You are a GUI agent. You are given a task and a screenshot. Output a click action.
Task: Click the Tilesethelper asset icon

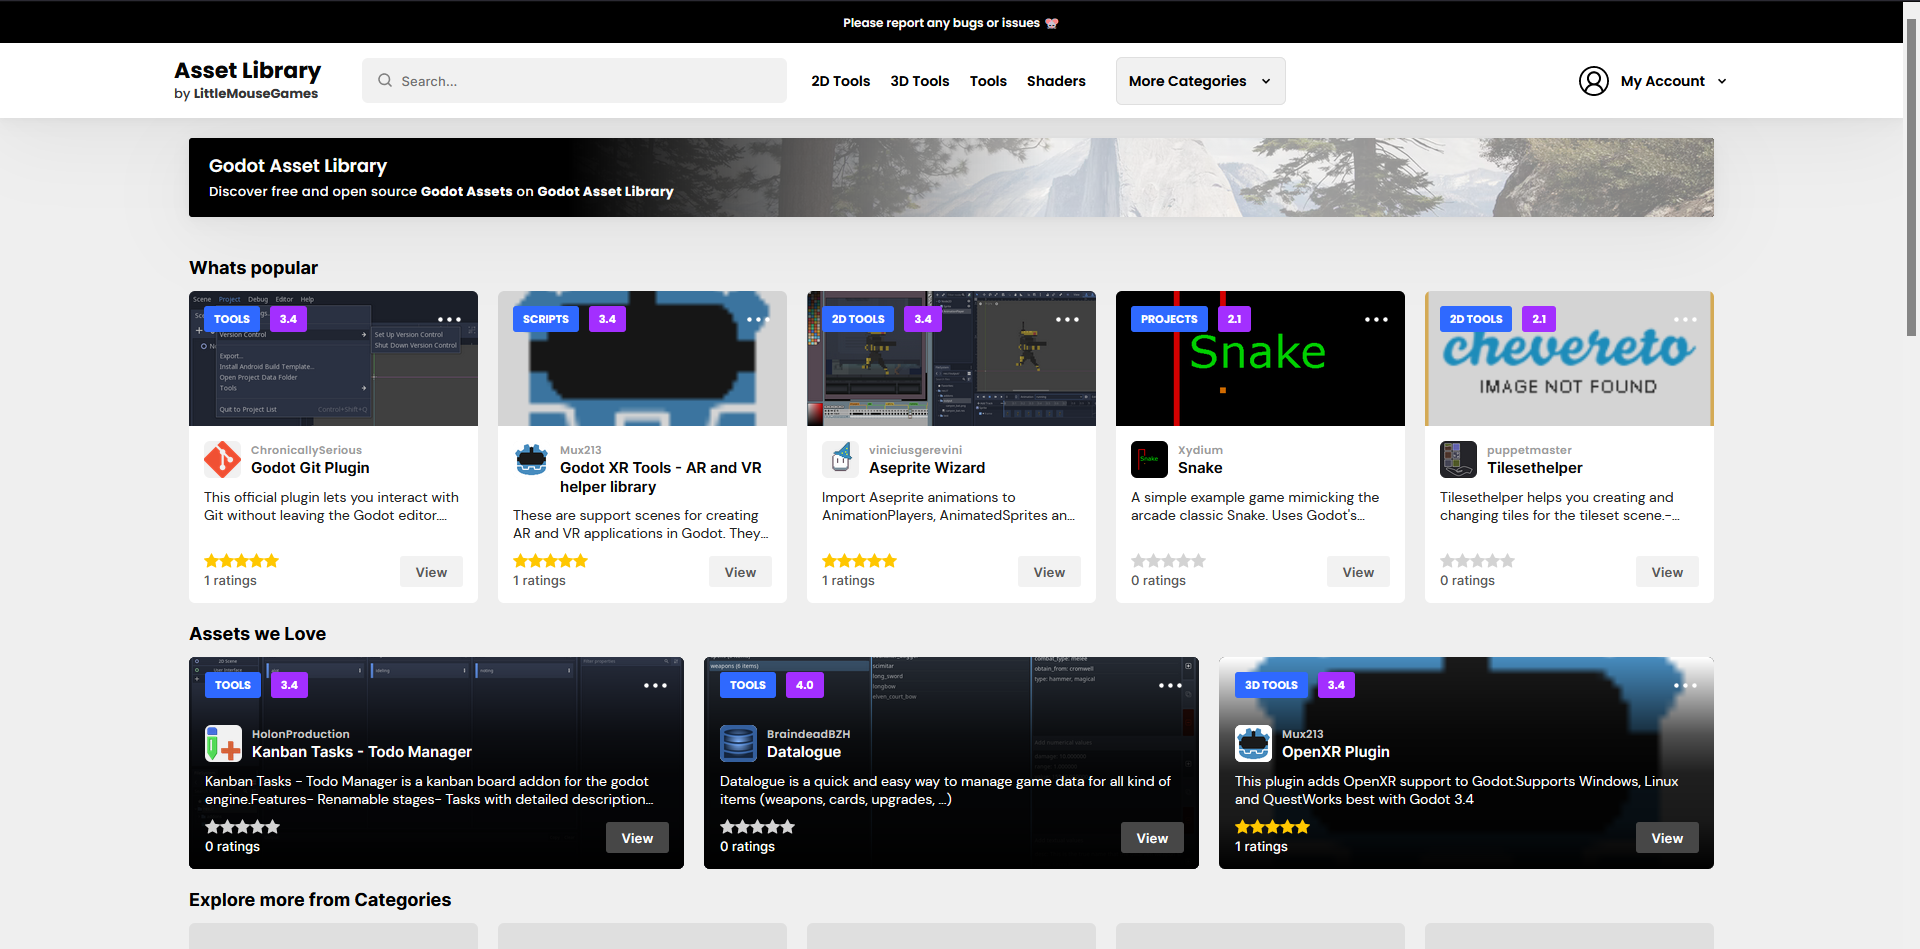click(x=1458, y=459)
